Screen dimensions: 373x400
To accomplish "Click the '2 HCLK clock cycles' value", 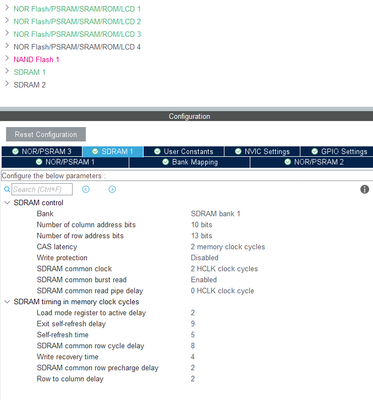I will click(224, 269).
